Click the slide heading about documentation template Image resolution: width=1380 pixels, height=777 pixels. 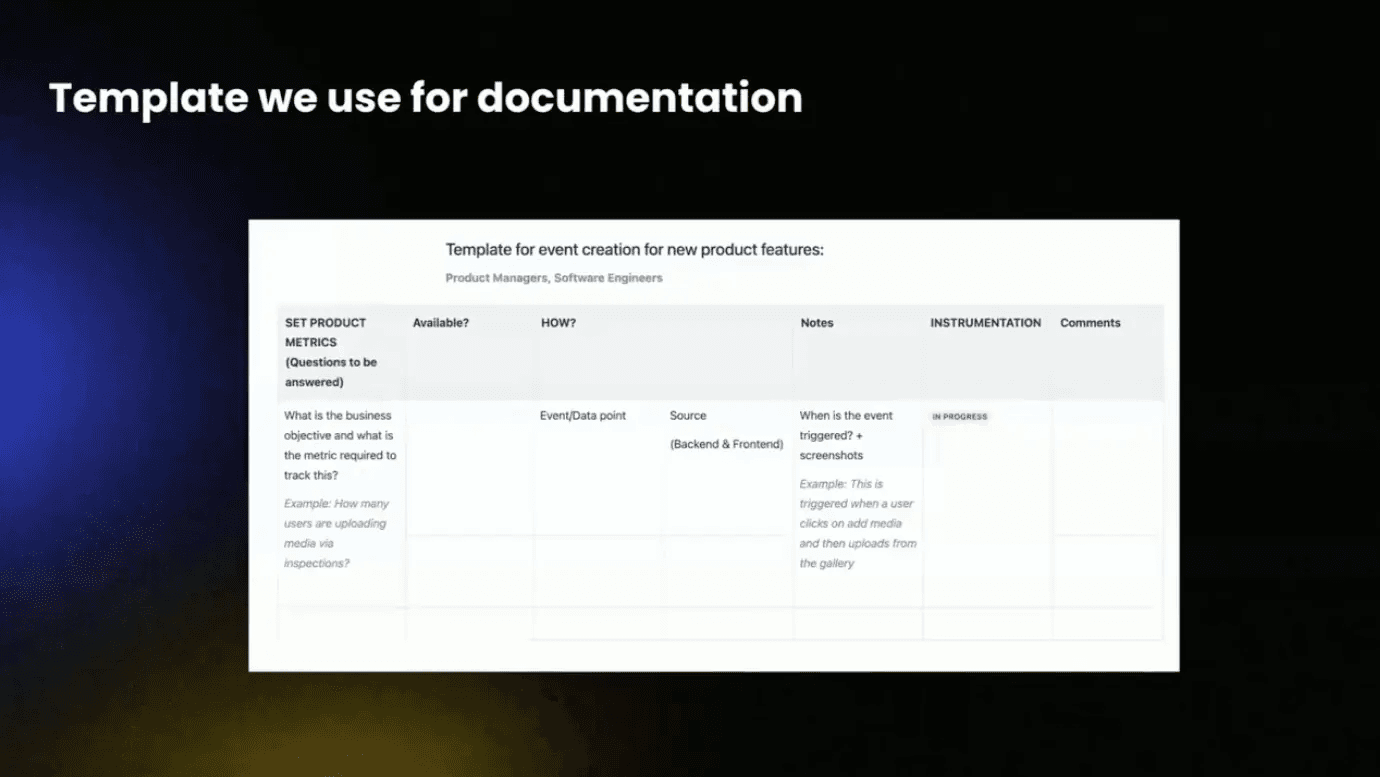tap(425, 97)
